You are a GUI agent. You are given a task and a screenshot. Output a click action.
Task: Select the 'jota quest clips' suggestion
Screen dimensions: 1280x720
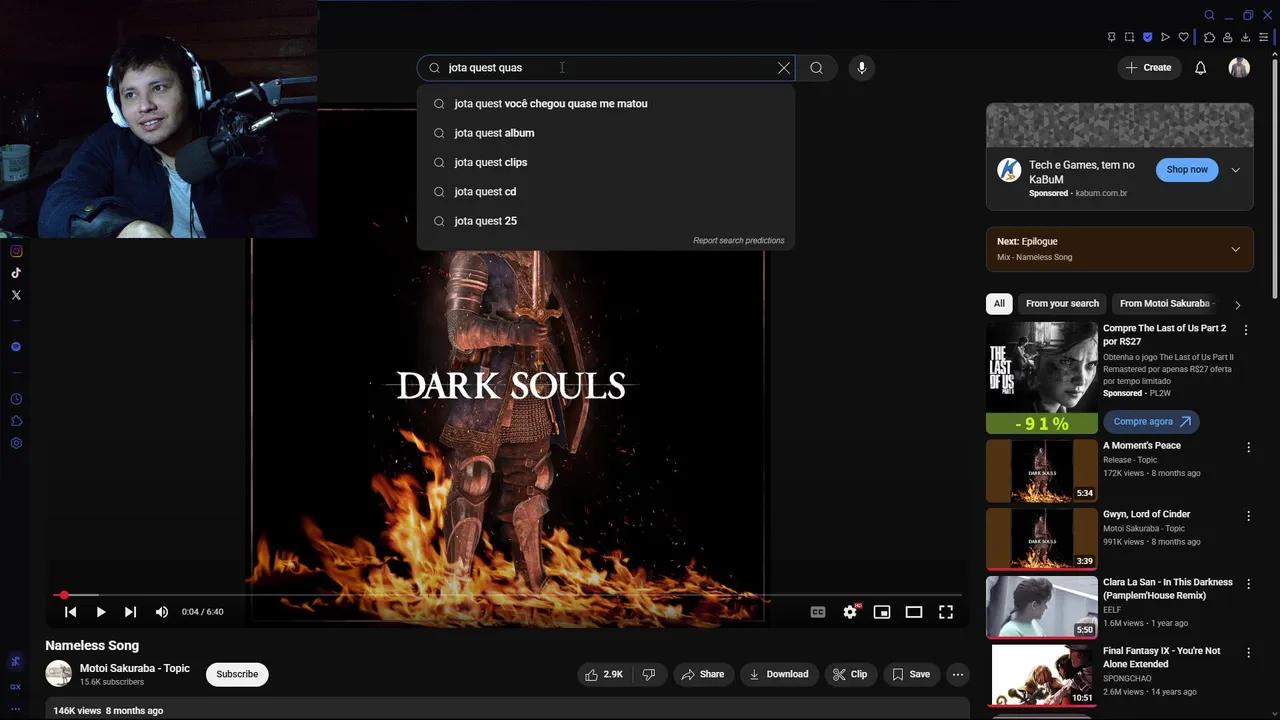coord(606,162)
